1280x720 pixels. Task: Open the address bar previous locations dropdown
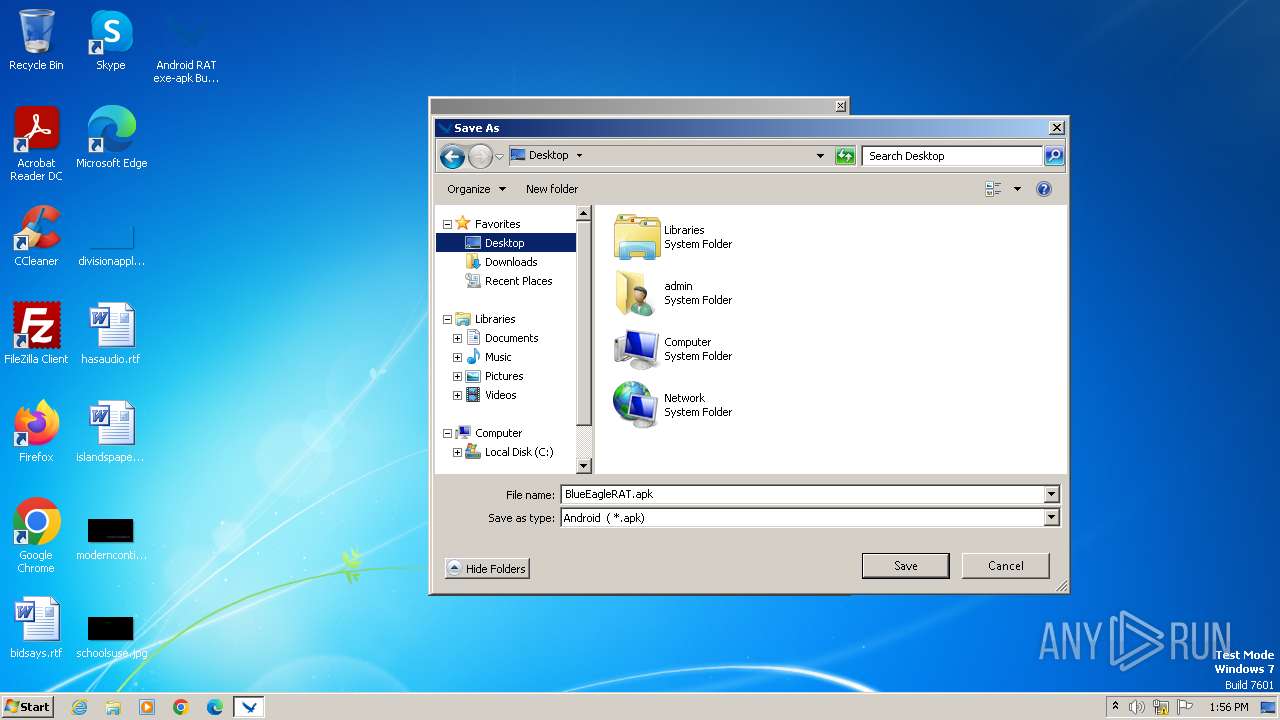pos(820,156)
